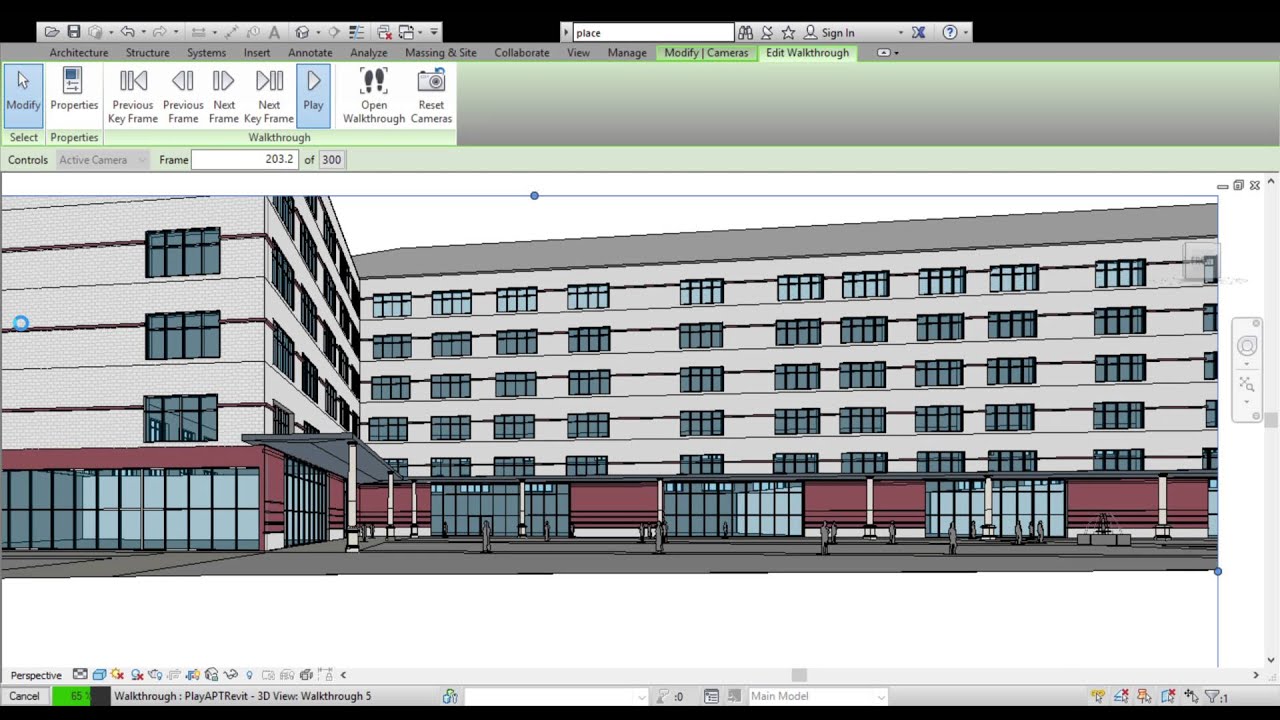
Task: Click Frame number input field
Action: coord(245,160)
